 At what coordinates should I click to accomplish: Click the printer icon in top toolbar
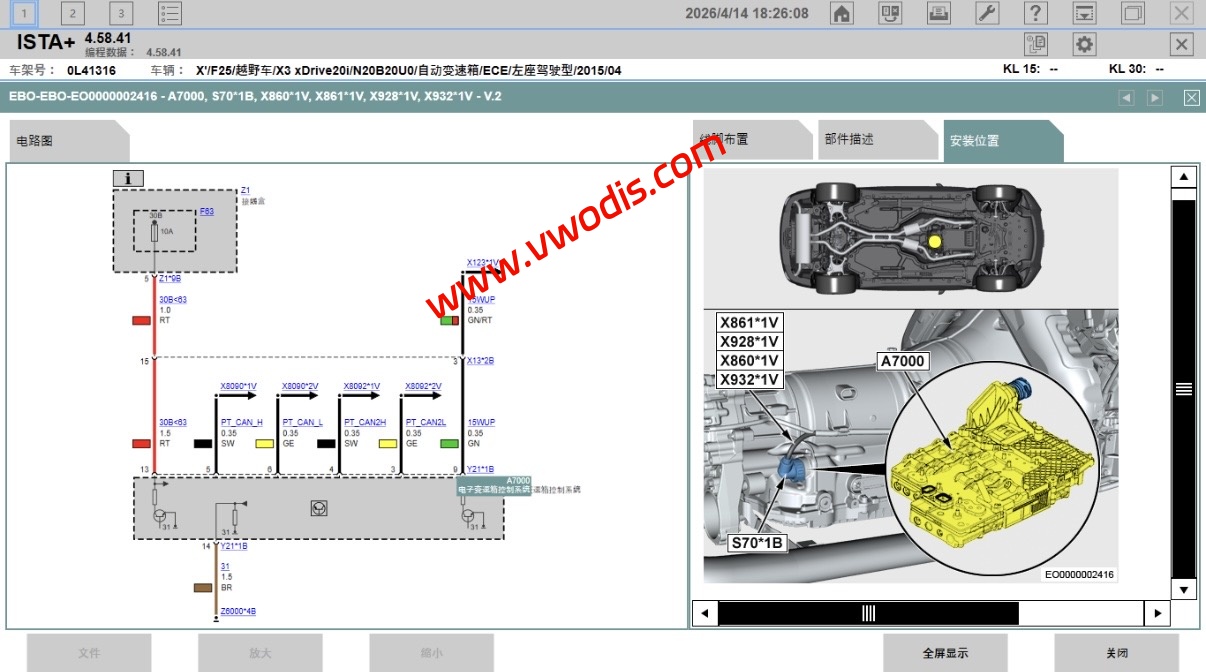click(939, 13)
